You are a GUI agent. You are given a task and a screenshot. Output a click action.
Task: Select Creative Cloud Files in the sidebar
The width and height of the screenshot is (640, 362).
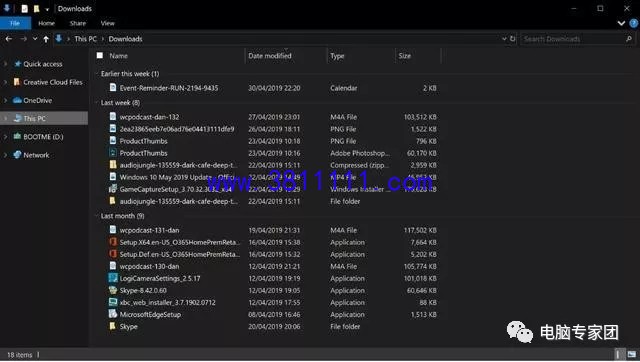click(53, 82)
